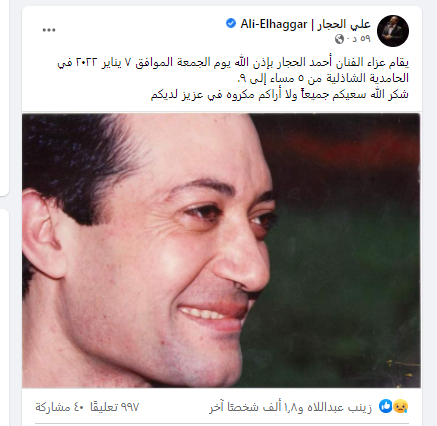
Task: Click the blue verified badge icon
Action: pos(231,24)
